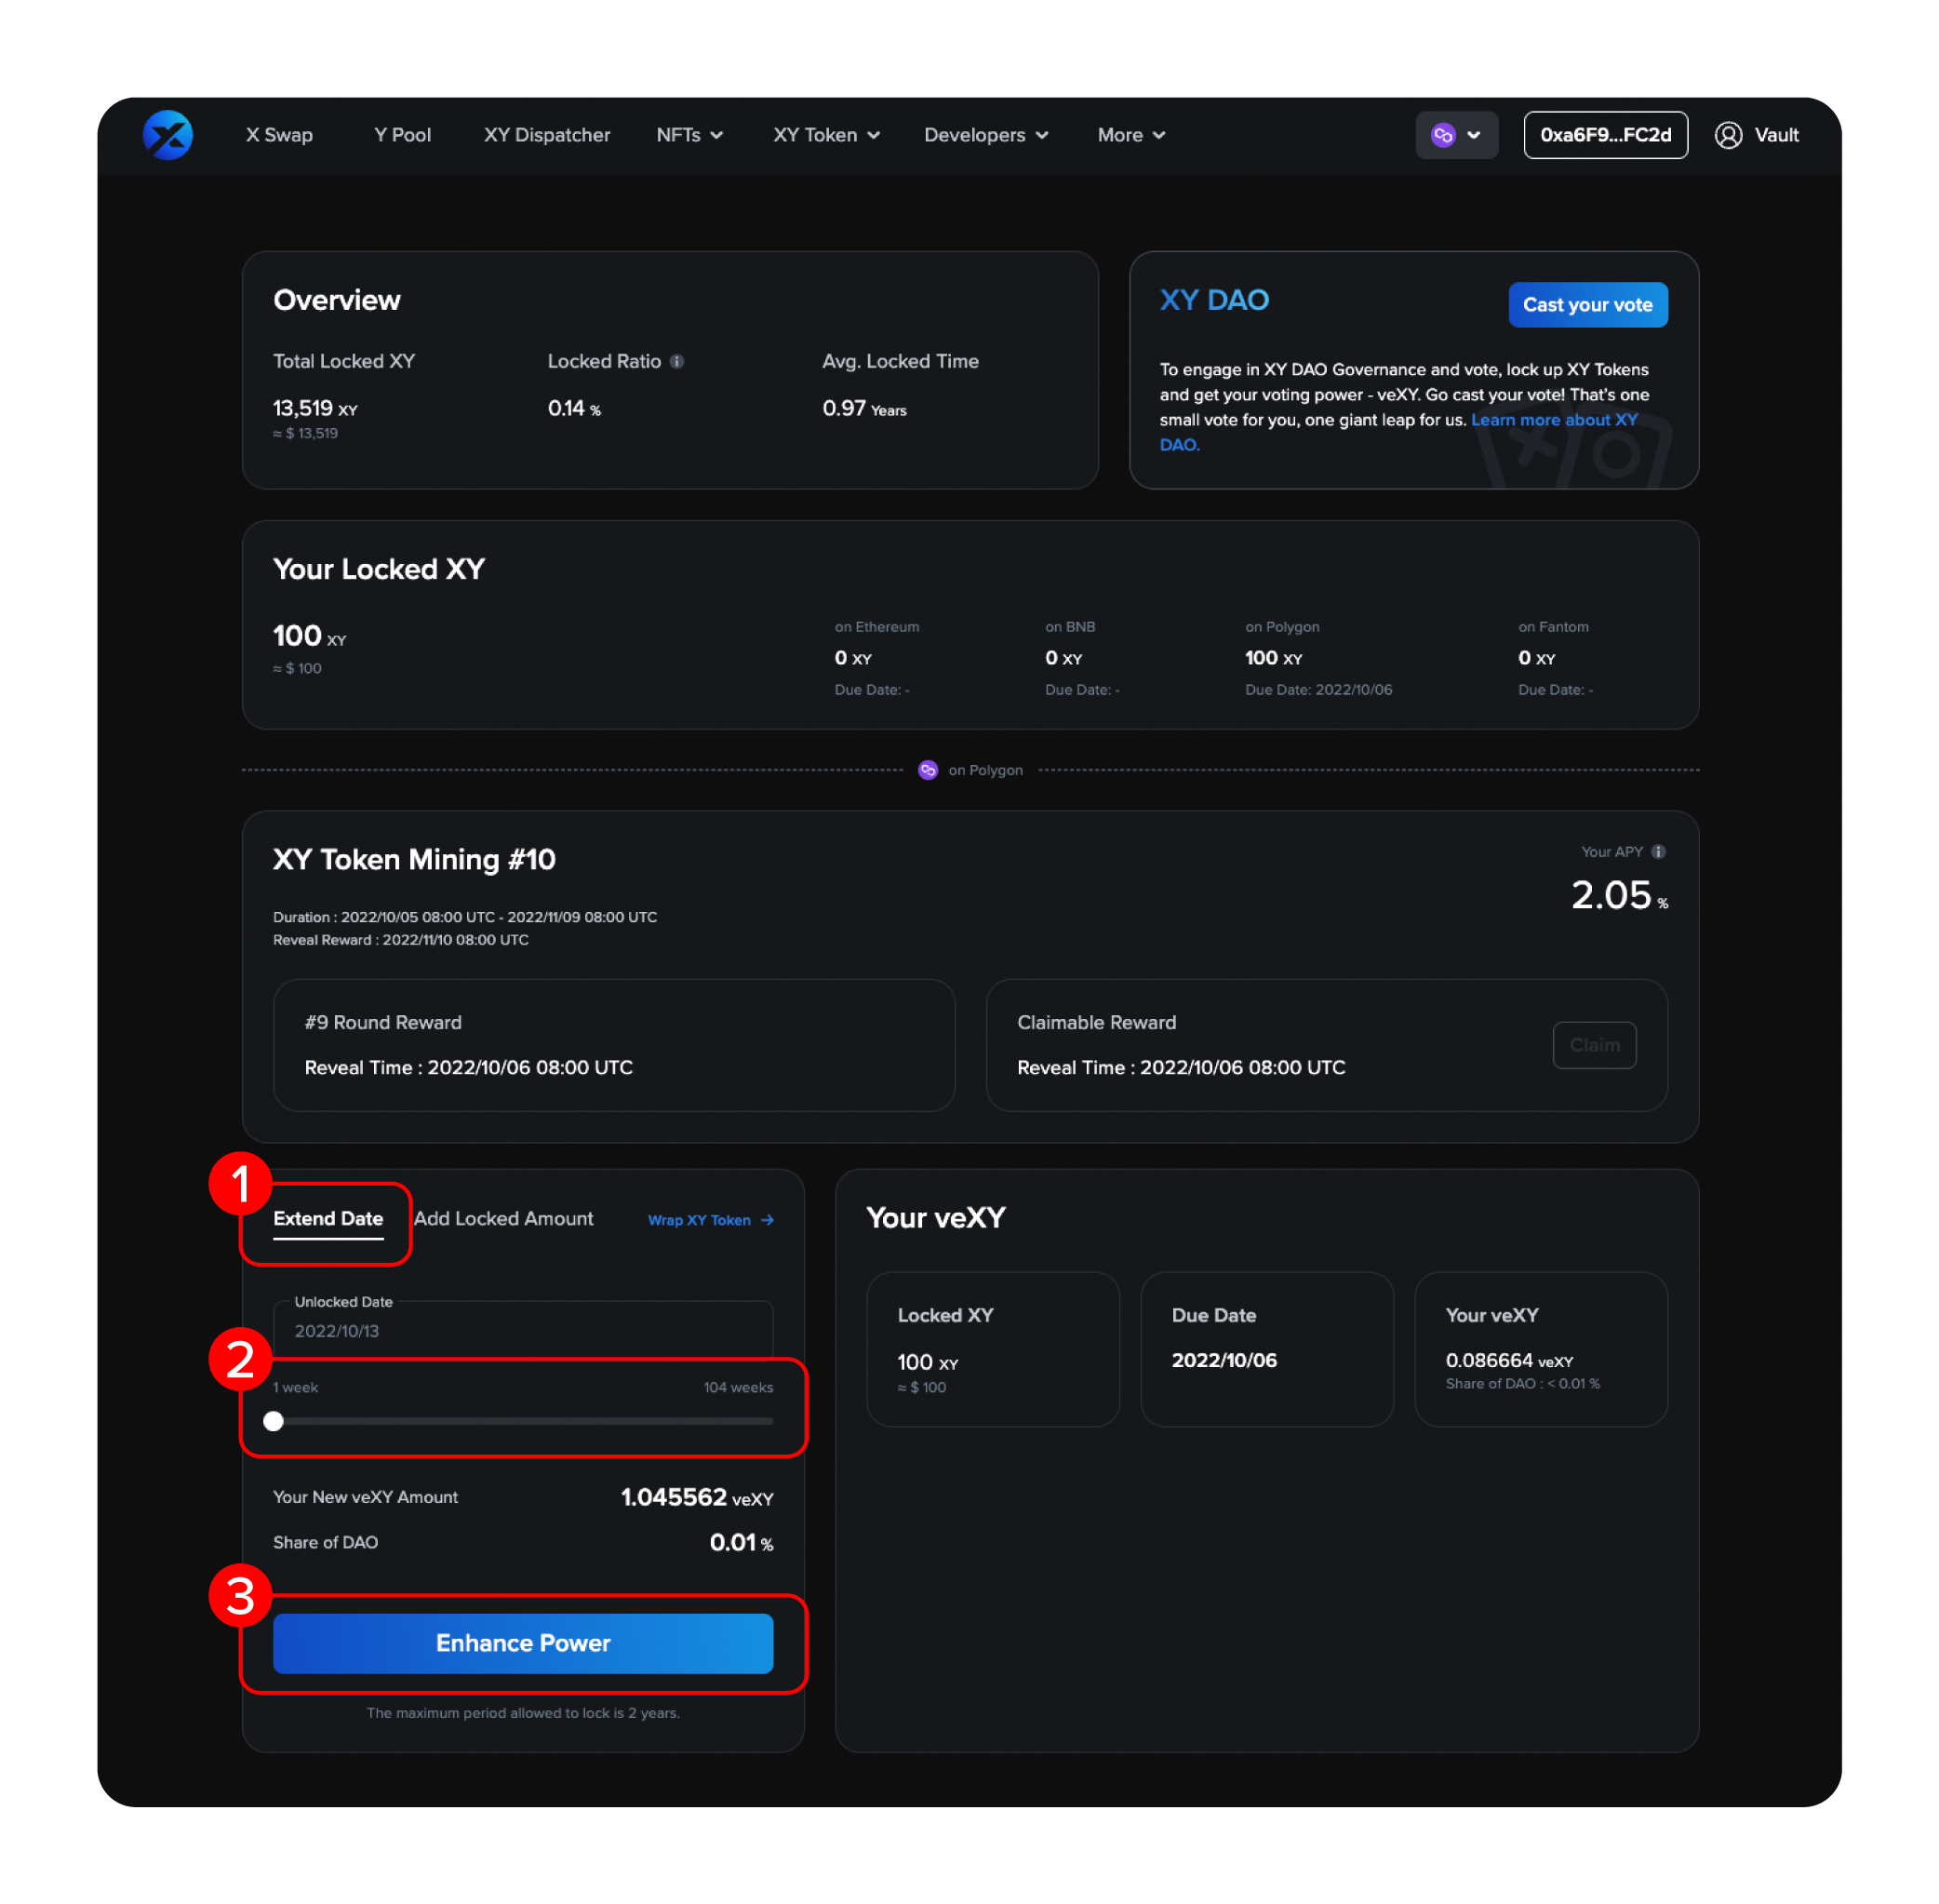Open the Developers dropdown
Image resolution: width=1939 pixels, height=1904 pixels.
pyautogui.click(x=986, y=135)
